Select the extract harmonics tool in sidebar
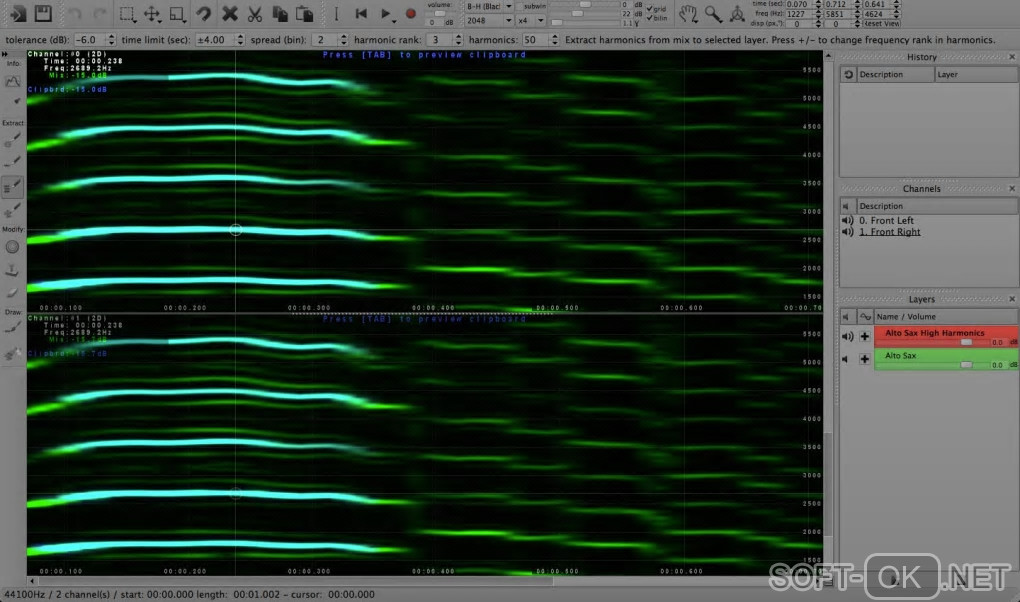Image resolution: width=1020 pixels, height=602 pixels. (13, 186)
